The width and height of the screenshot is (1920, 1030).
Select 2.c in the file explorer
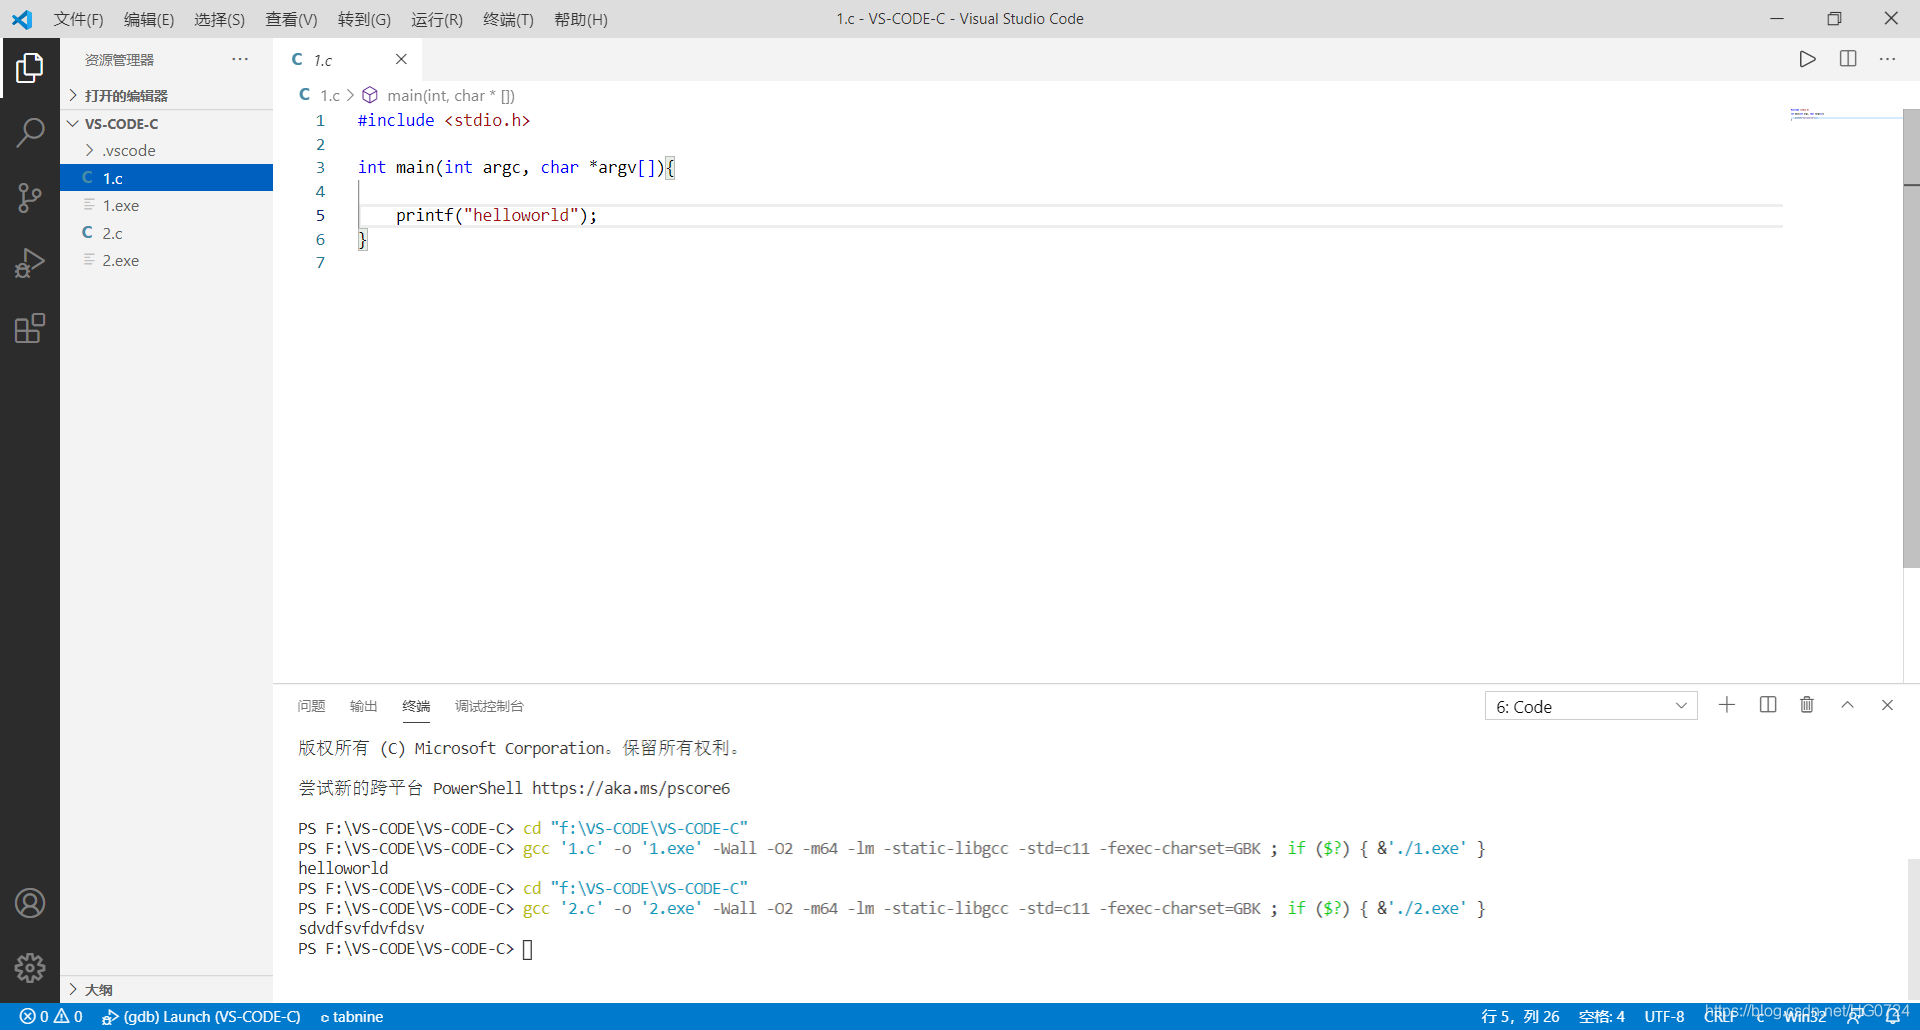coord(166,233)
